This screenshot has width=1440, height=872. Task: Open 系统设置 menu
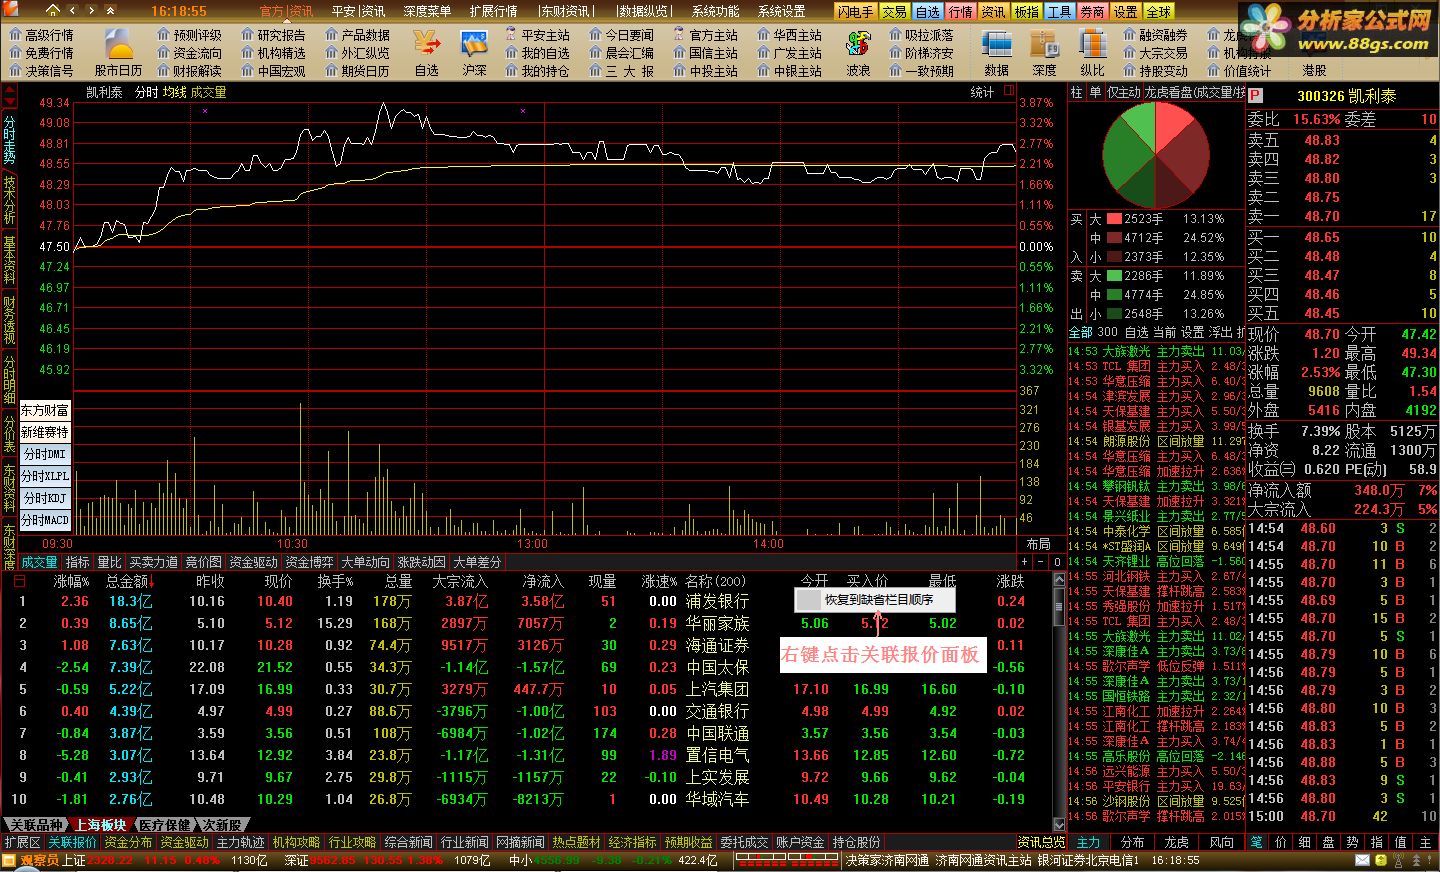(x=782, y=11)
